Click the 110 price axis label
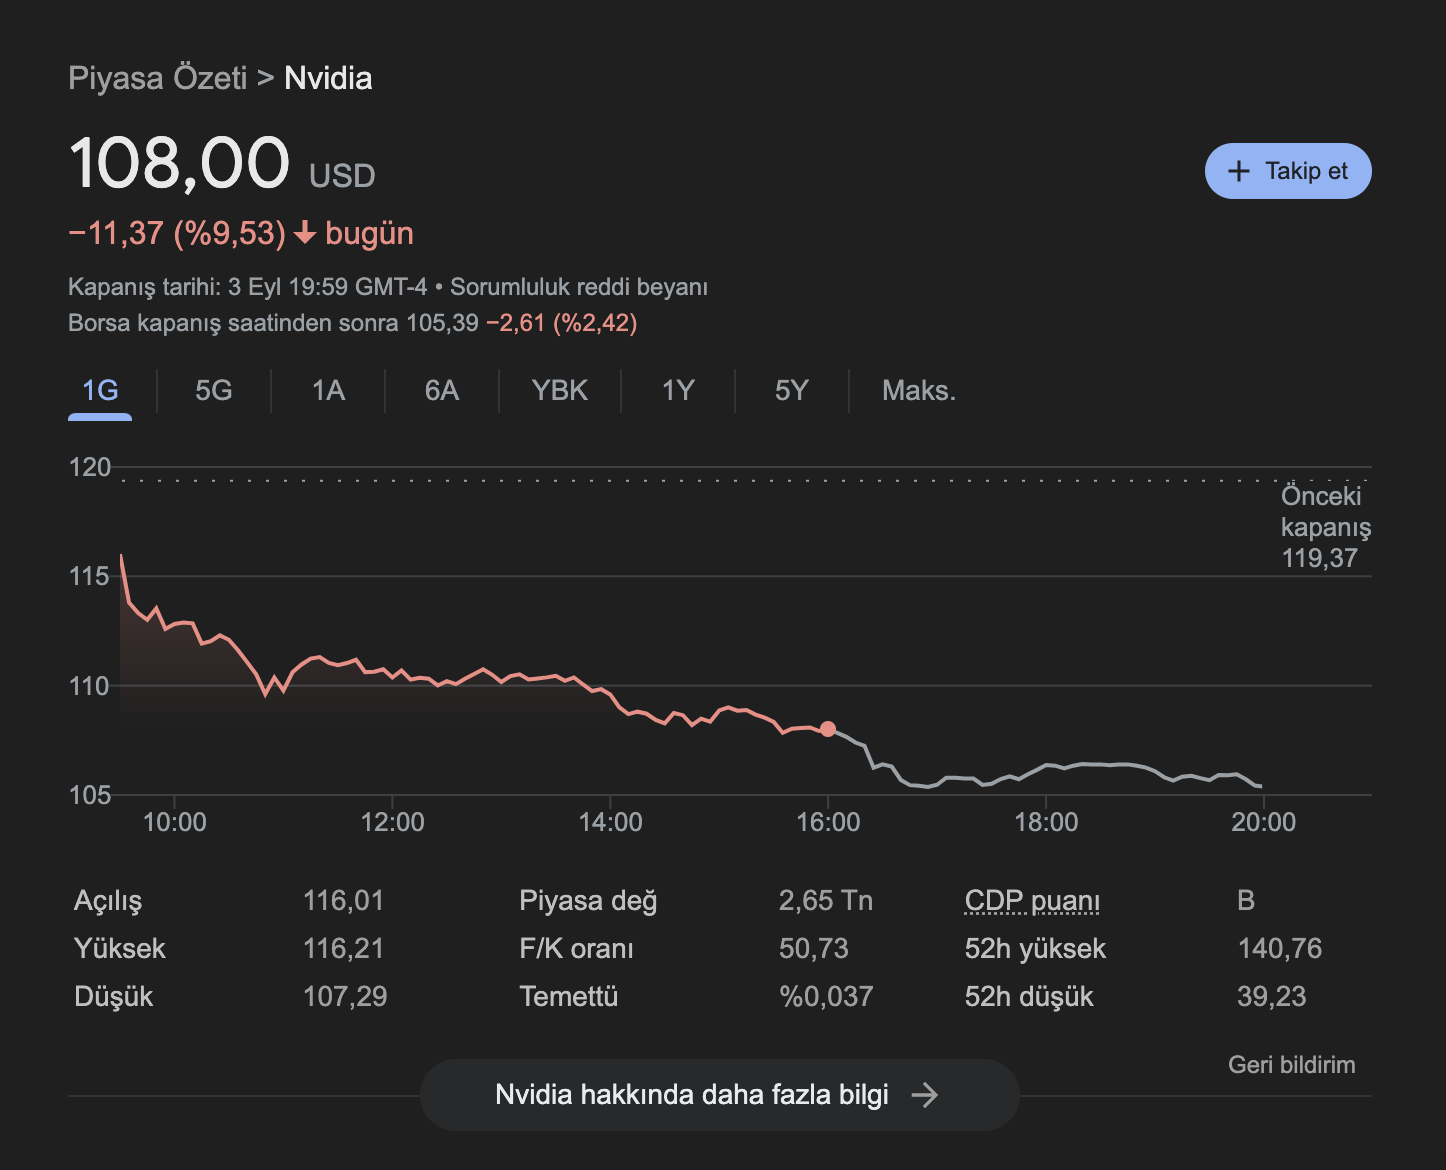 [89, 686]
